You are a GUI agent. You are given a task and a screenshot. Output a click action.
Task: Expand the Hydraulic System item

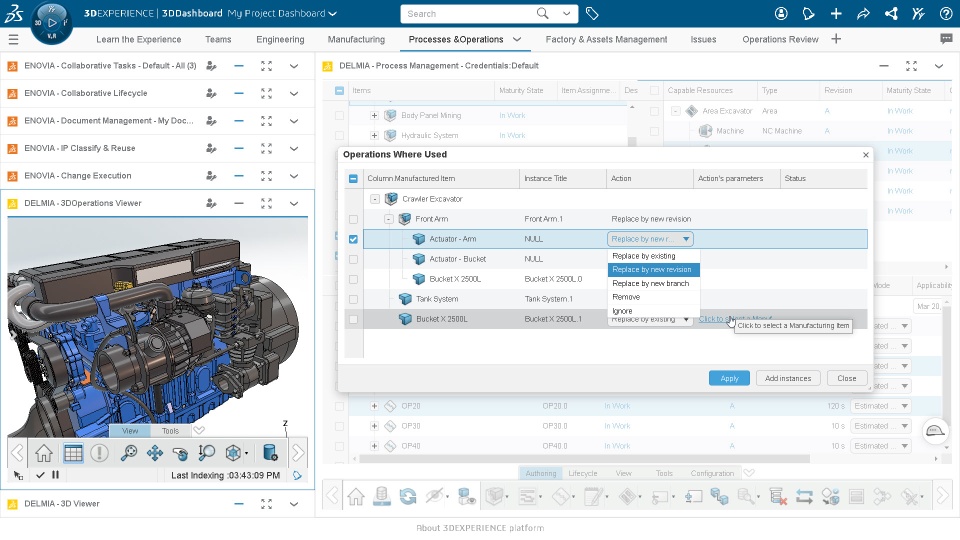374,135
